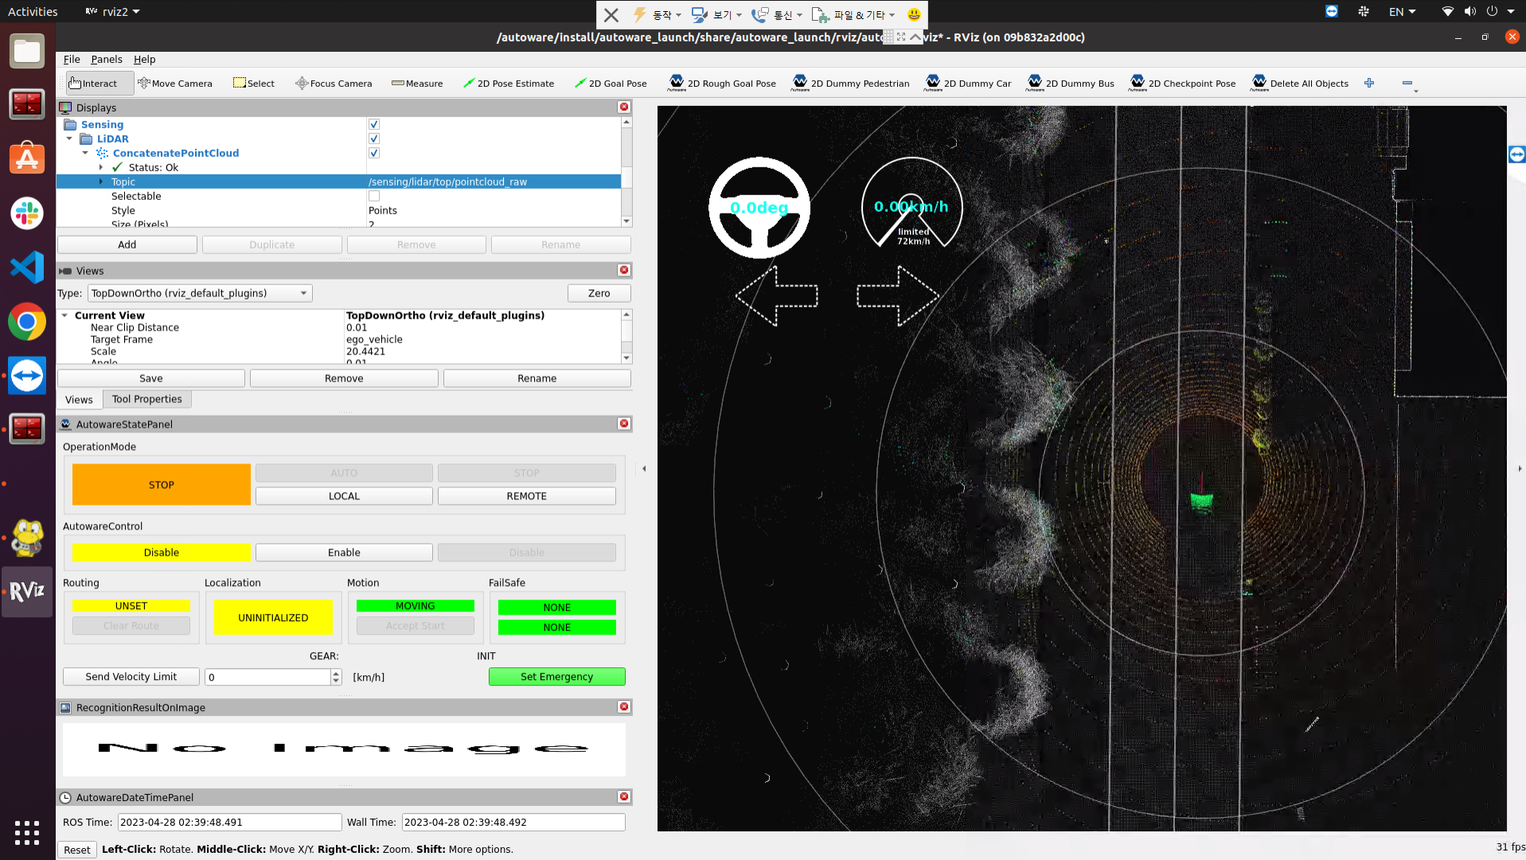Save the current view
The image size is (1526, 860).
pos(151,378)
